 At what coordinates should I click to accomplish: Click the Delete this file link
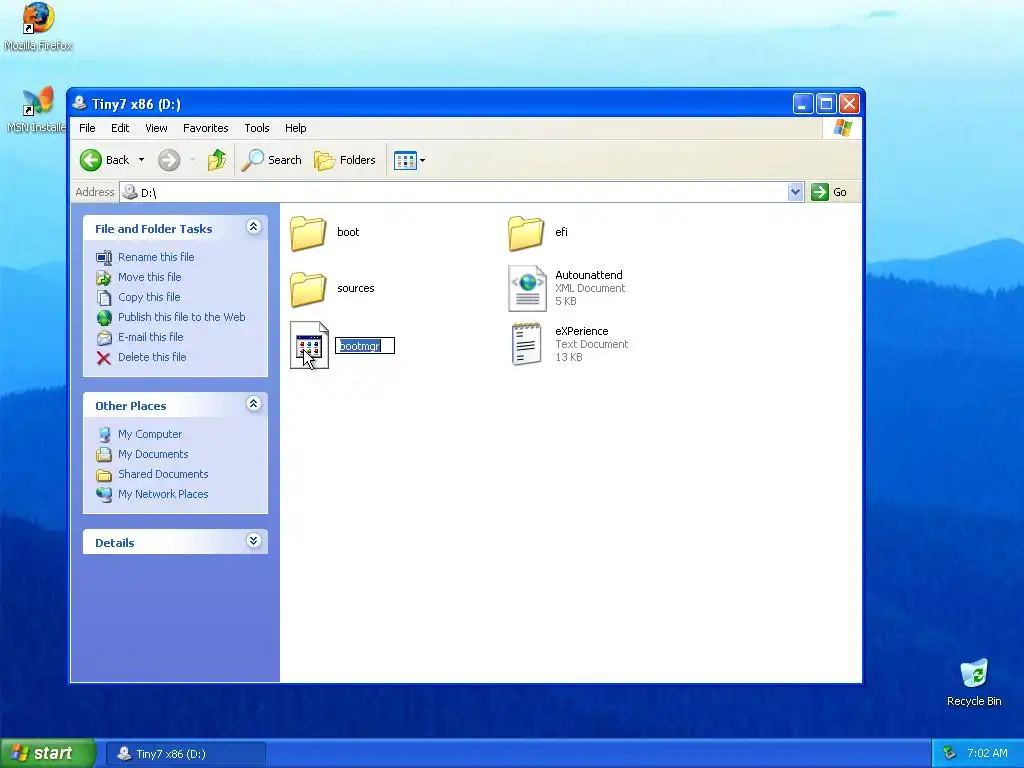pyautogui.click(x=152, y=357)
